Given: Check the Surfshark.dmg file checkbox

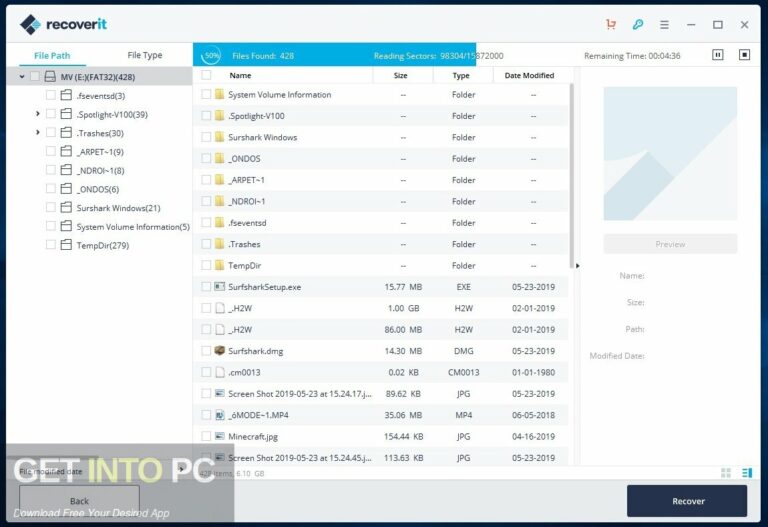Looking at the screenshot, I should [206, 351].
